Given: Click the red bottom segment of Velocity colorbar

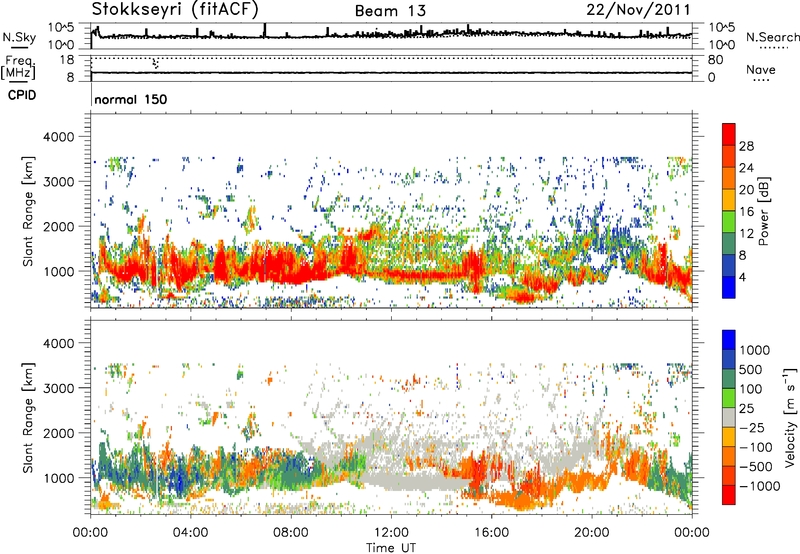Looking at the screenshot, I should (x=729, y=495).
